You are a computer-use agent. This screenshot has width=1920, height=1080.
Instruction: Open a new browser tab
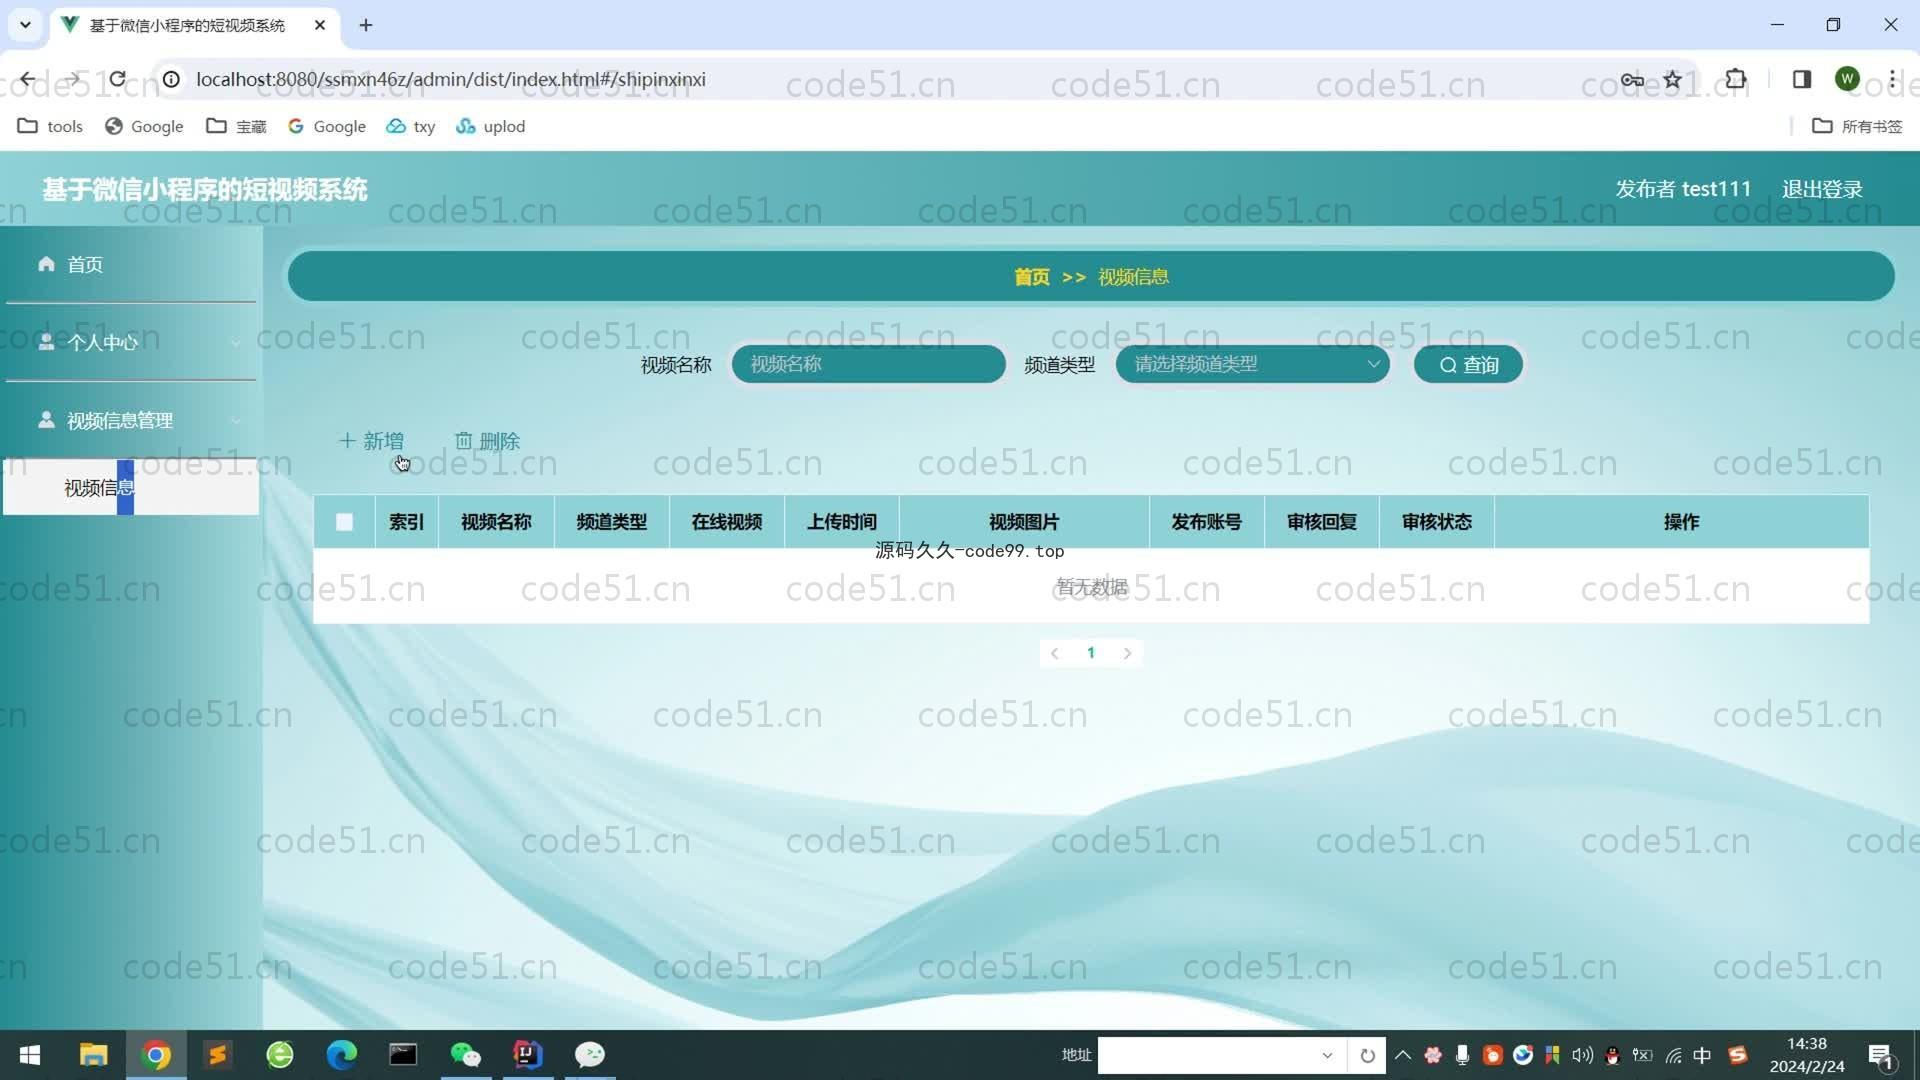point(366,25)
